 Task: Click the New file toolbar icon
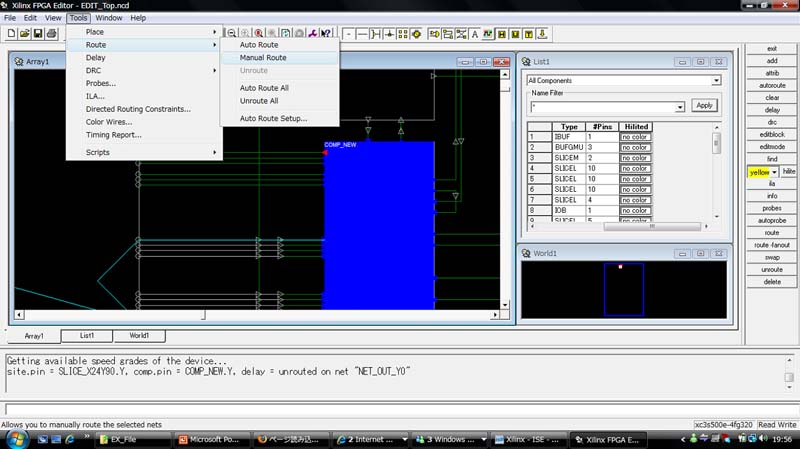click(11, 34)
